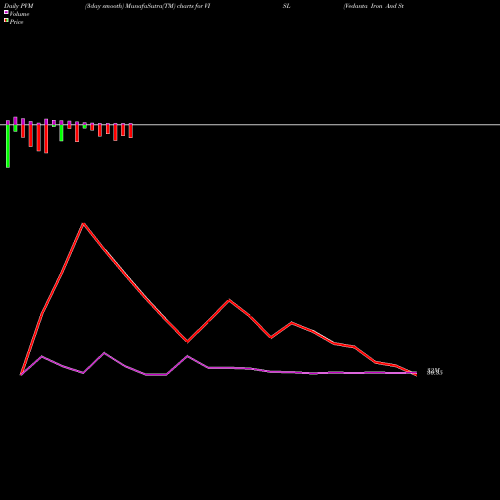This screenshot has width=500, height=500.
Task: Click the Vedanta Iron And St title
Action: tap(374, 6)
